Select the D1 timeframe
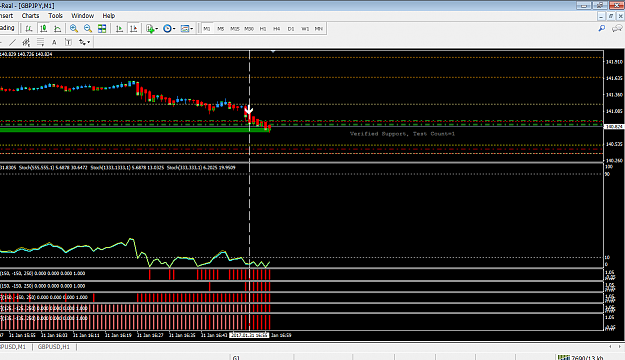Viewport: 625px width, 360px height. [291, 29]
